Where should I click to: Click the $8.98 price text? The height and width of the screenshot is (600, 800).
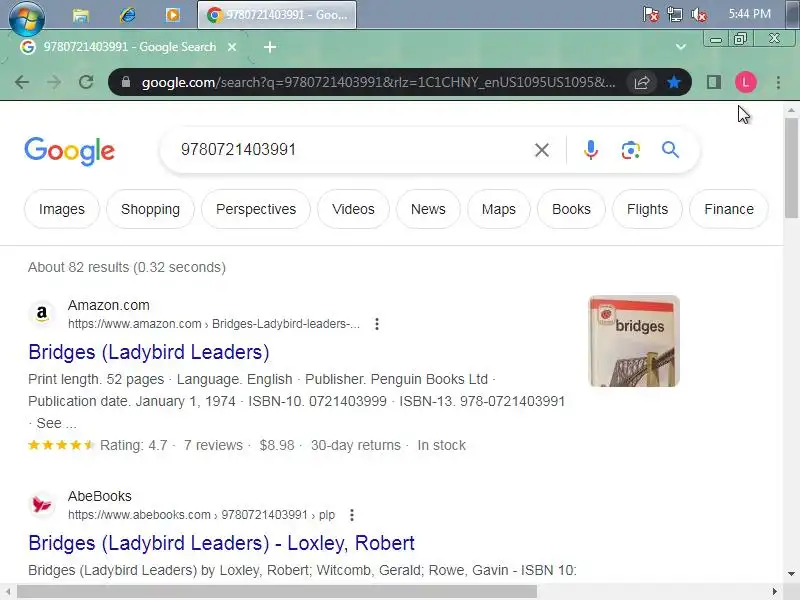(x=277, y=445)
